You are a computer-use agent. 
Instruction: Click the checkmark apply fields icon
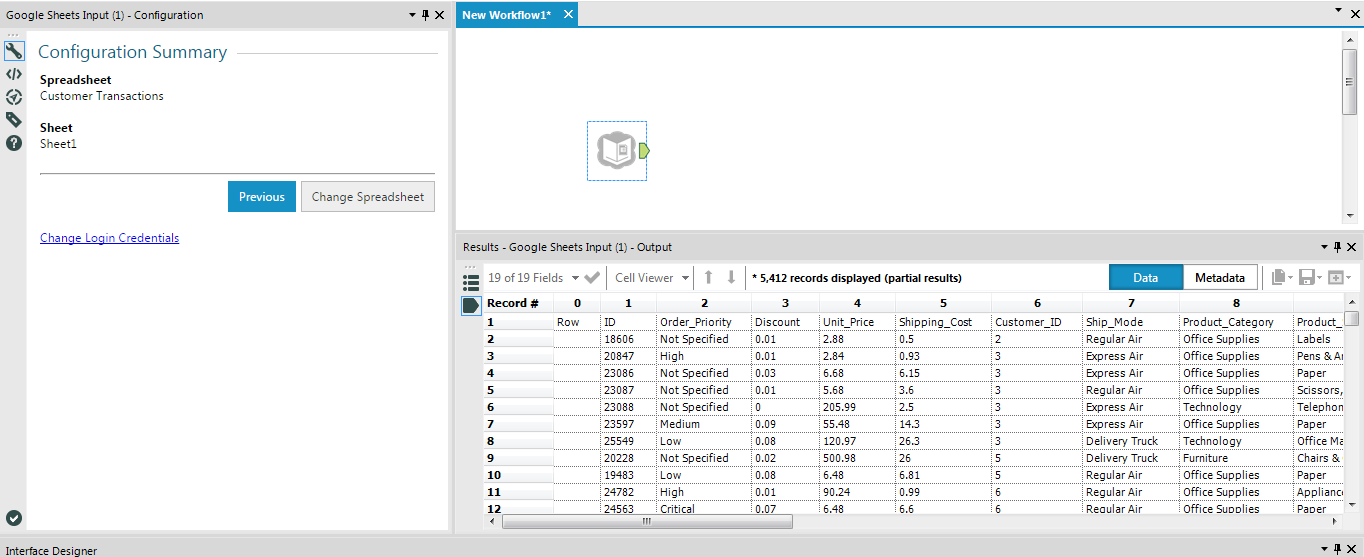pyautogui.click(x=592, y=278)
